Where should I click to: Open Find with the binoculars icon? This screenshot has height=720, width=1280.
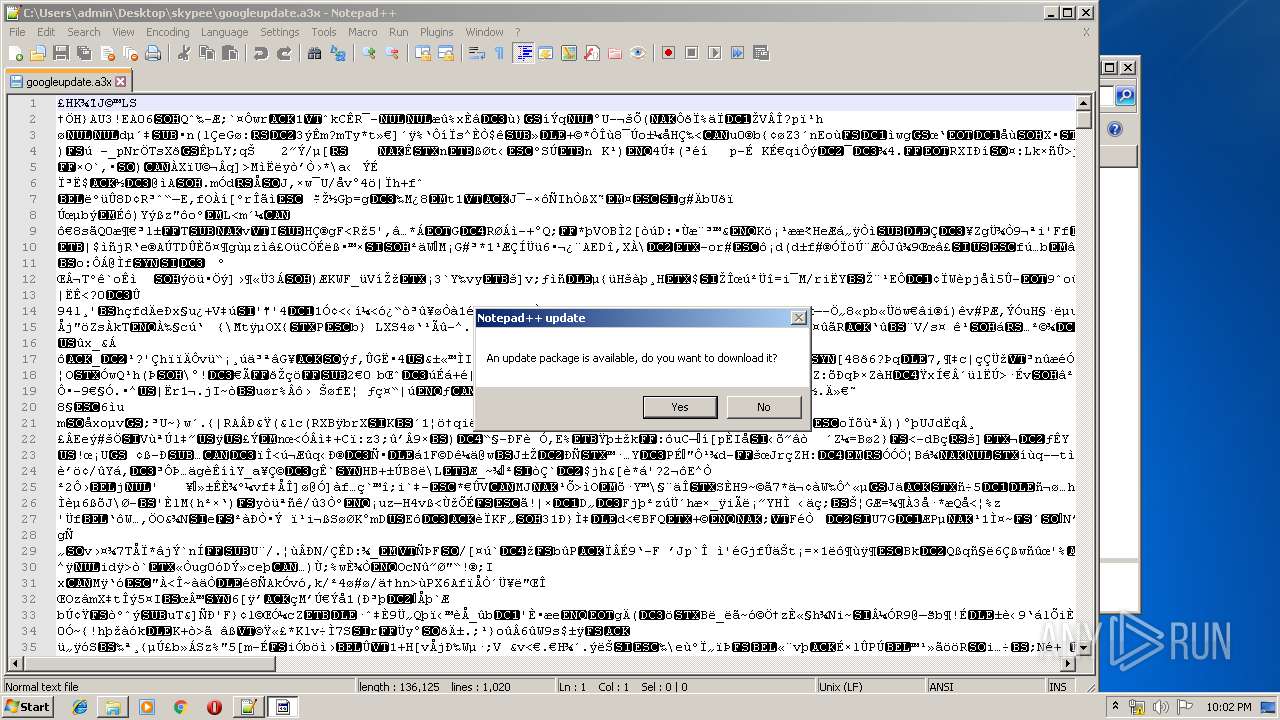tap(314, 53)
